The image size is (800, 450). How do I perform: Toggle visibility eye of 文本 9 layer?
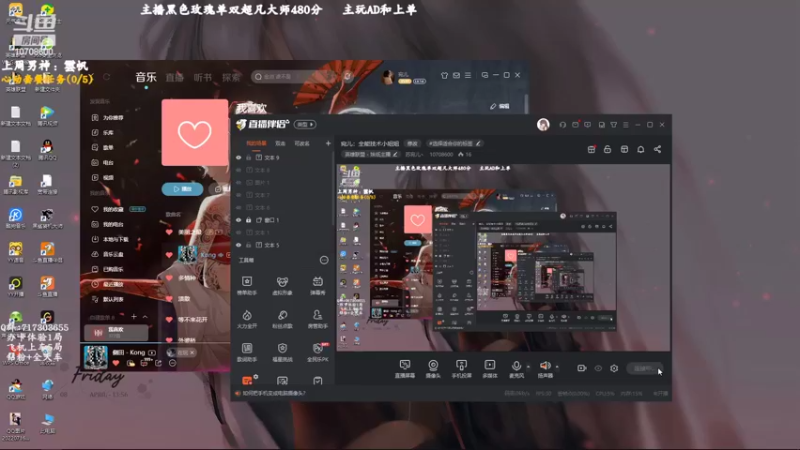238,158
